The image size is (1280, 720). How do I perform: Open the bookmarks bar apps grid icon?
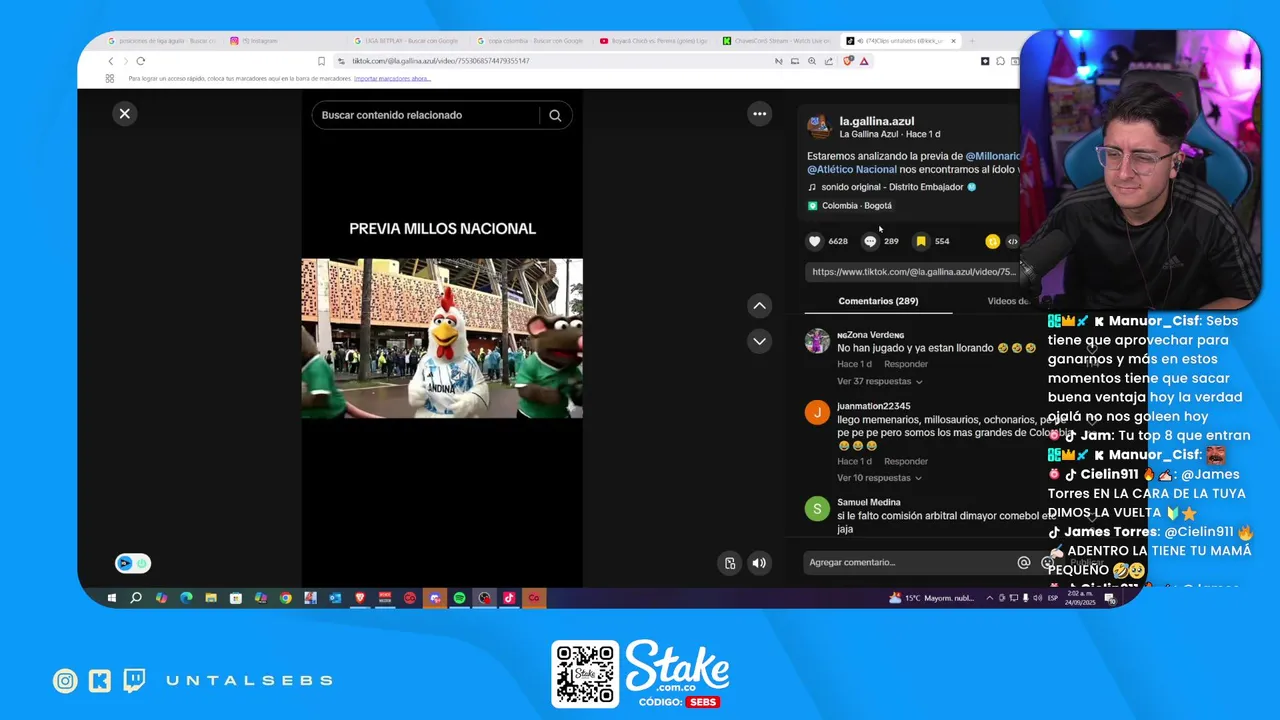[110, 78]
